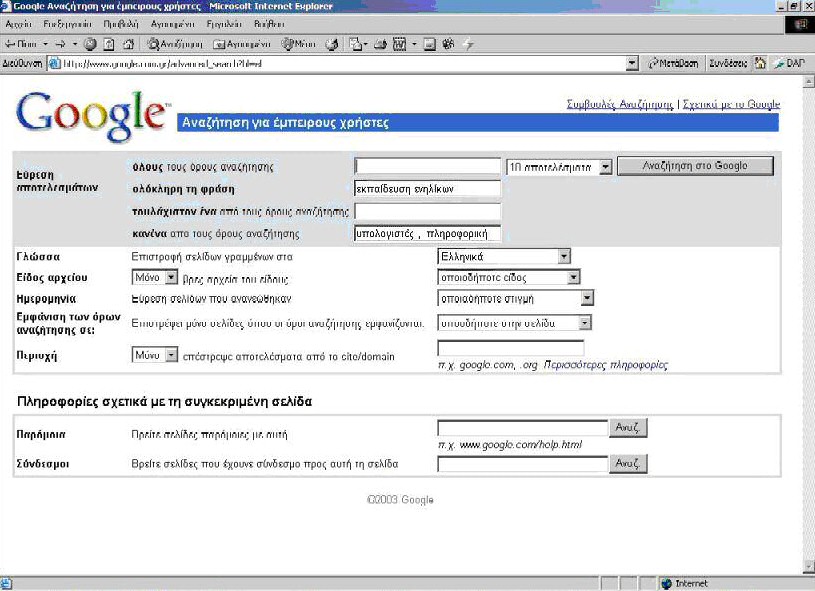Click the 'ολόκληρη τη φράση' text field
This screenshot has width=815, height=591.
tap(428, 189)
